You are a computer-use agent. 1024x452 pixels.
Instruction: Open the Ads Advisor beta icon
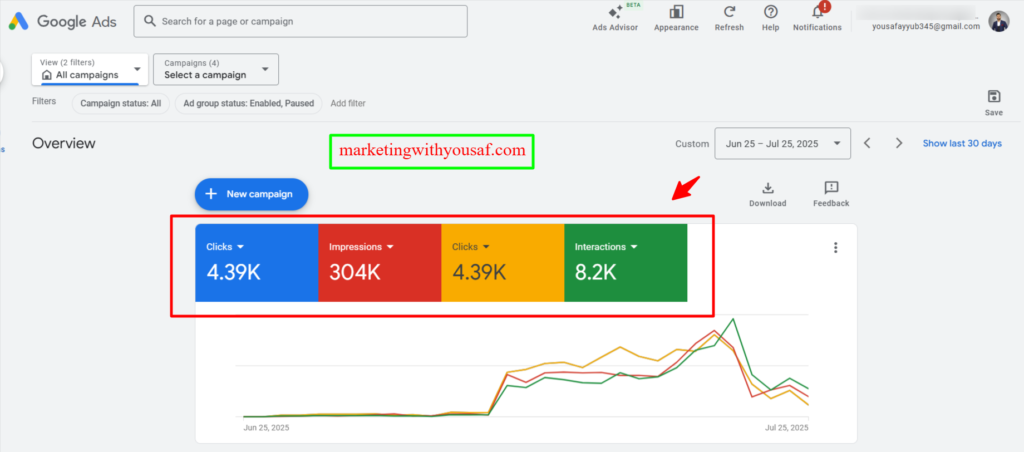tap(615, 12)
